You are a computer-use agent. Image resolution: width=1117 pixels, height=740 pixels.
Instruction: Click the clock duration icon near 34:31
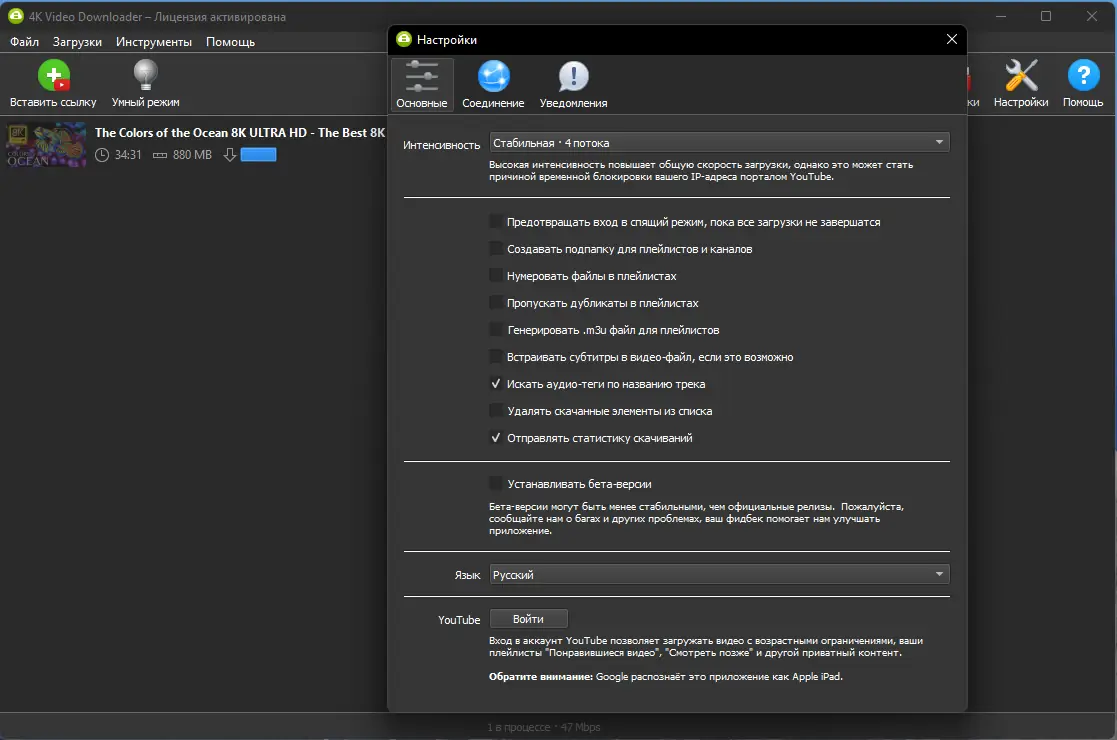[x=102, y=155]
